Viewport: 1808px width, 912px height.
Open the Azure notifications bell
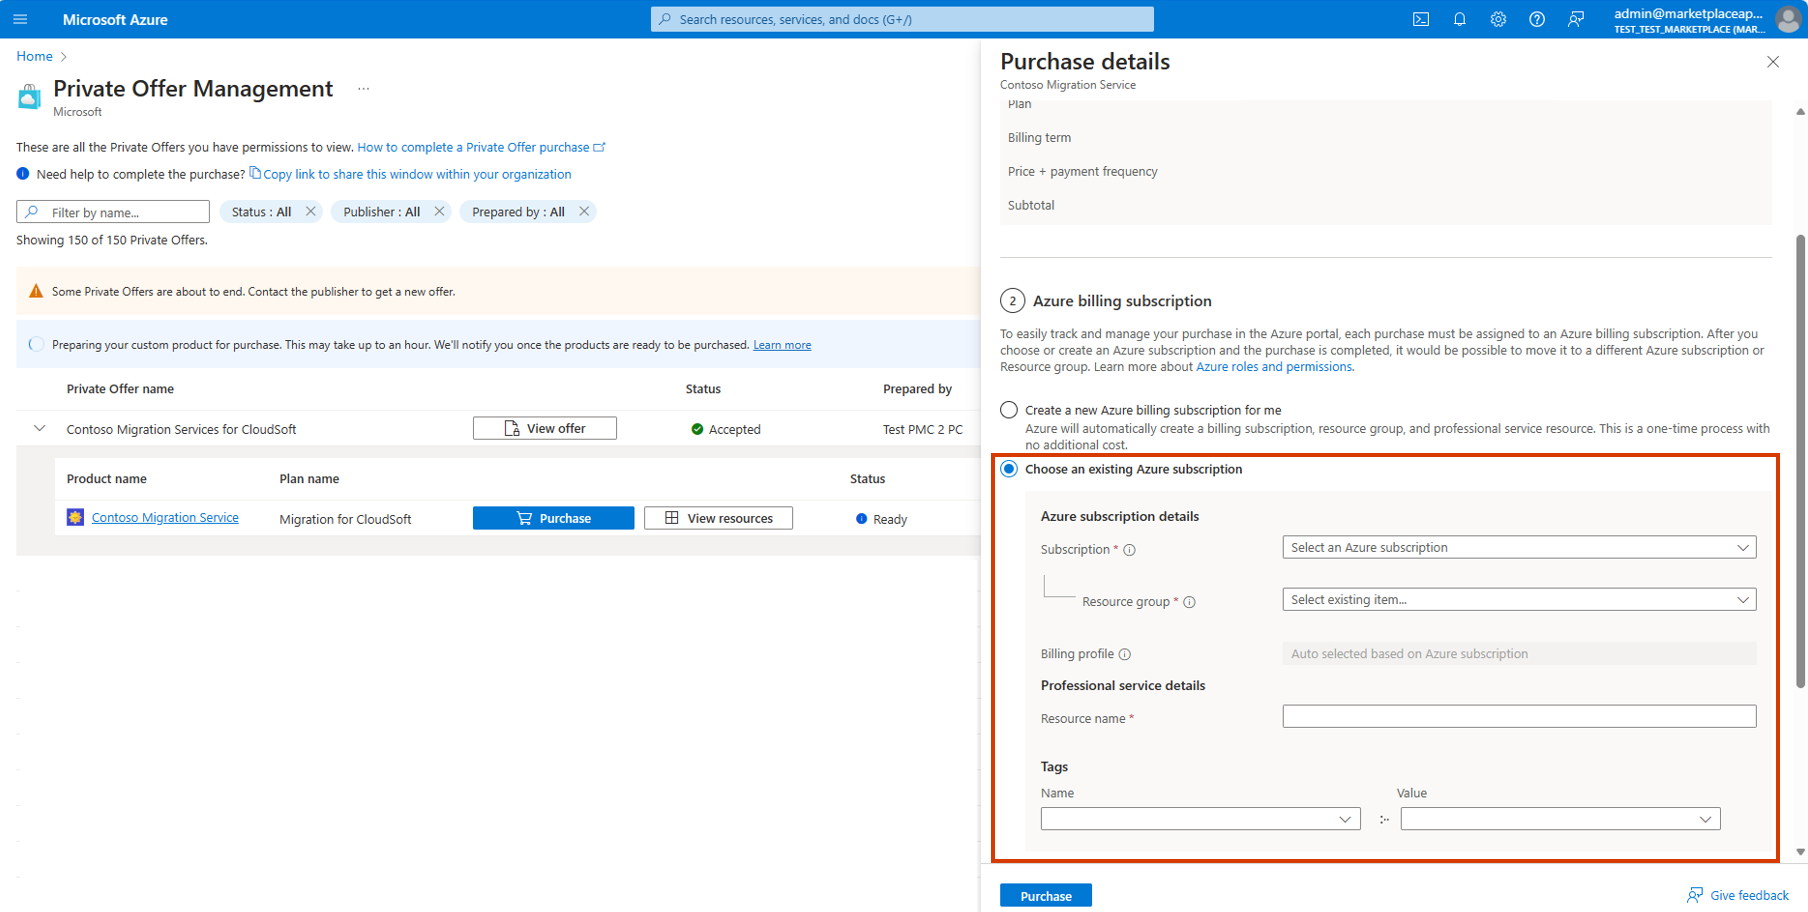pos(1459,19)
